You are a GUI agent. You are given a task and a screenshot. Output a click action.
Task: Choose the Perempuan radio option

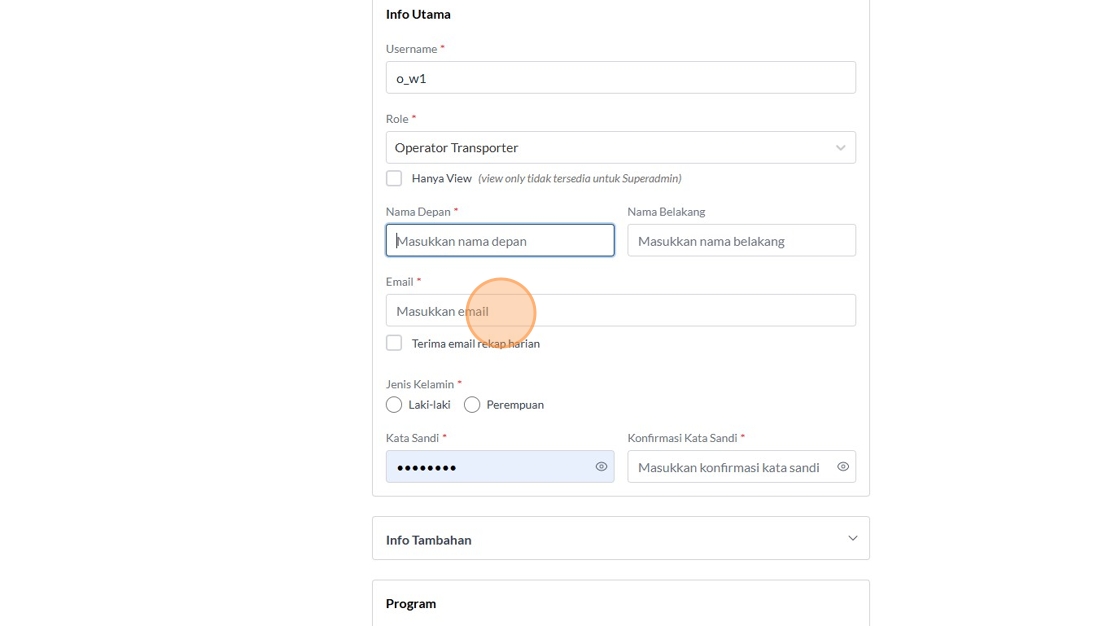[x=472, y=405]
